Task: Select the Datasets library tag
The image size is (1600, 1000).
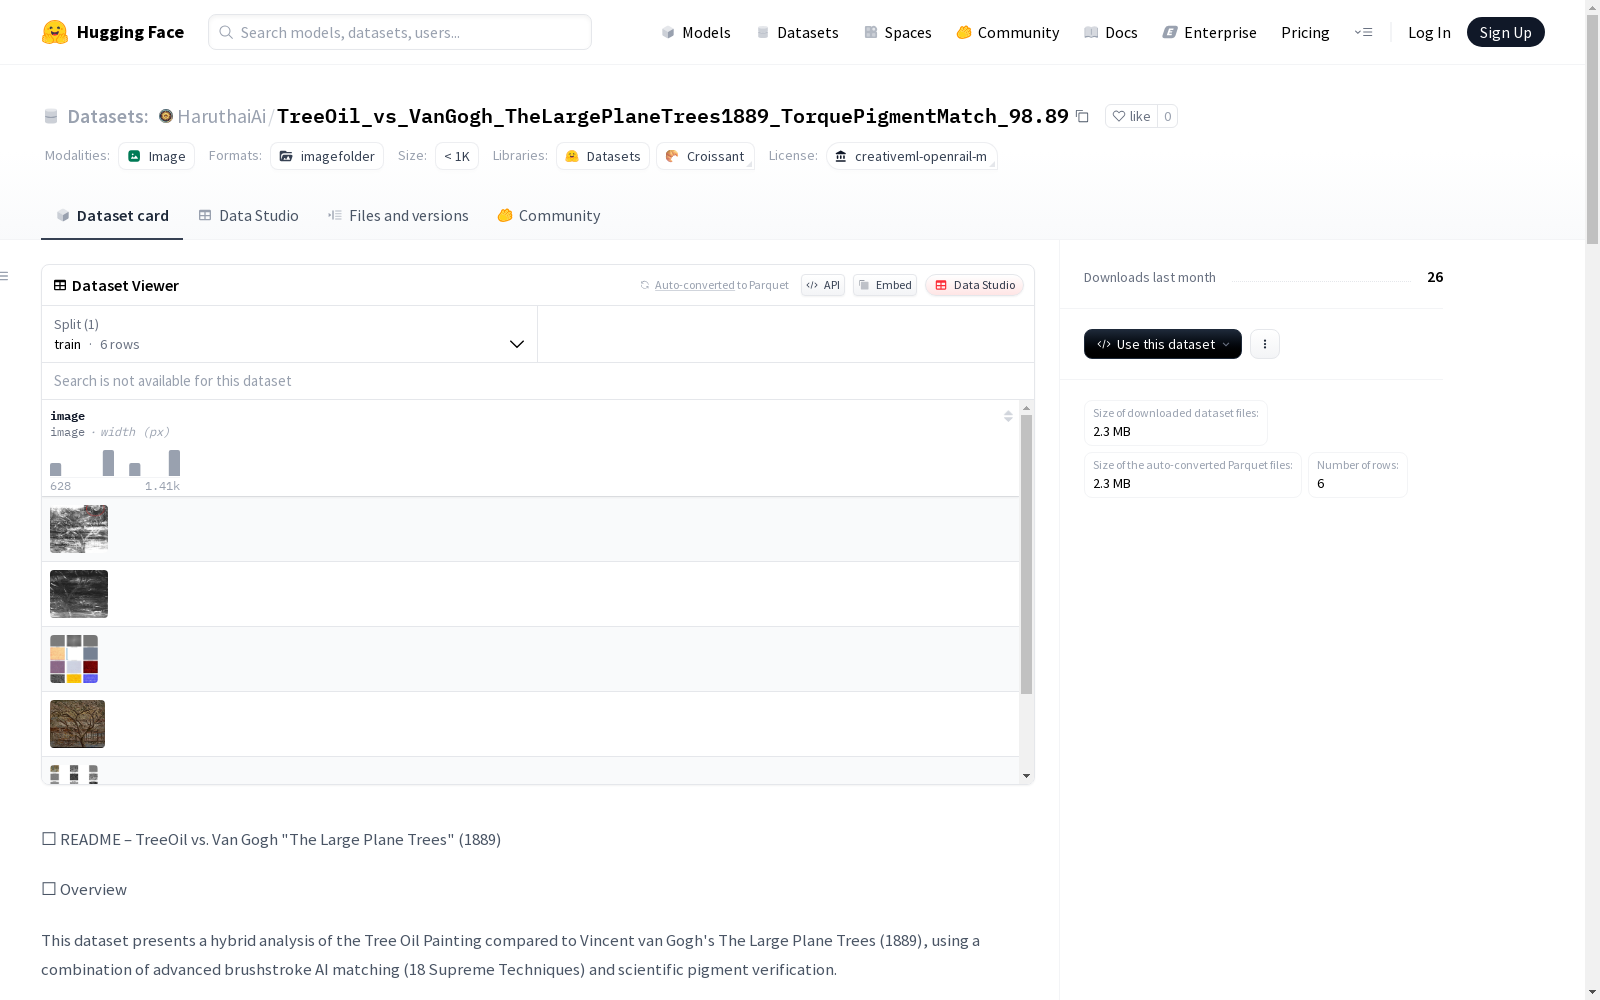Action: point(603,156)
